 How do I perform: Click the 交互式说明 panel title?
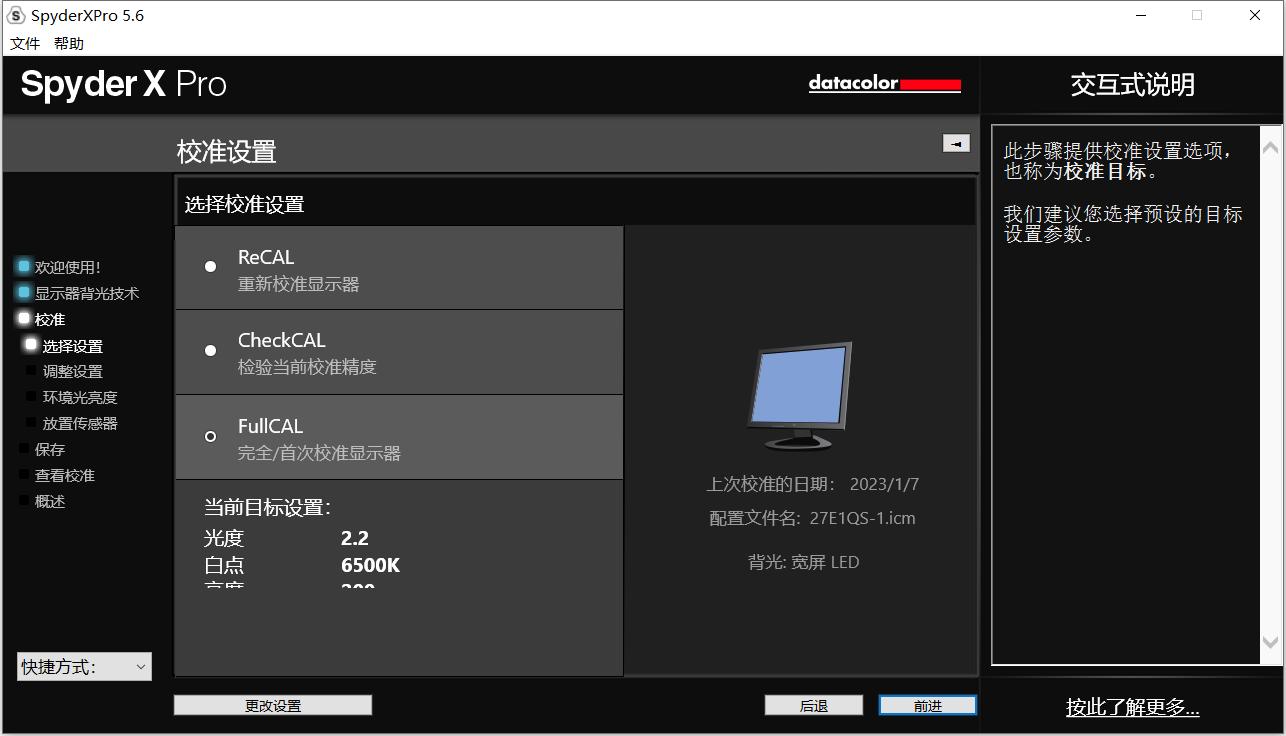pyautogui.click(x=1133, y=85)
